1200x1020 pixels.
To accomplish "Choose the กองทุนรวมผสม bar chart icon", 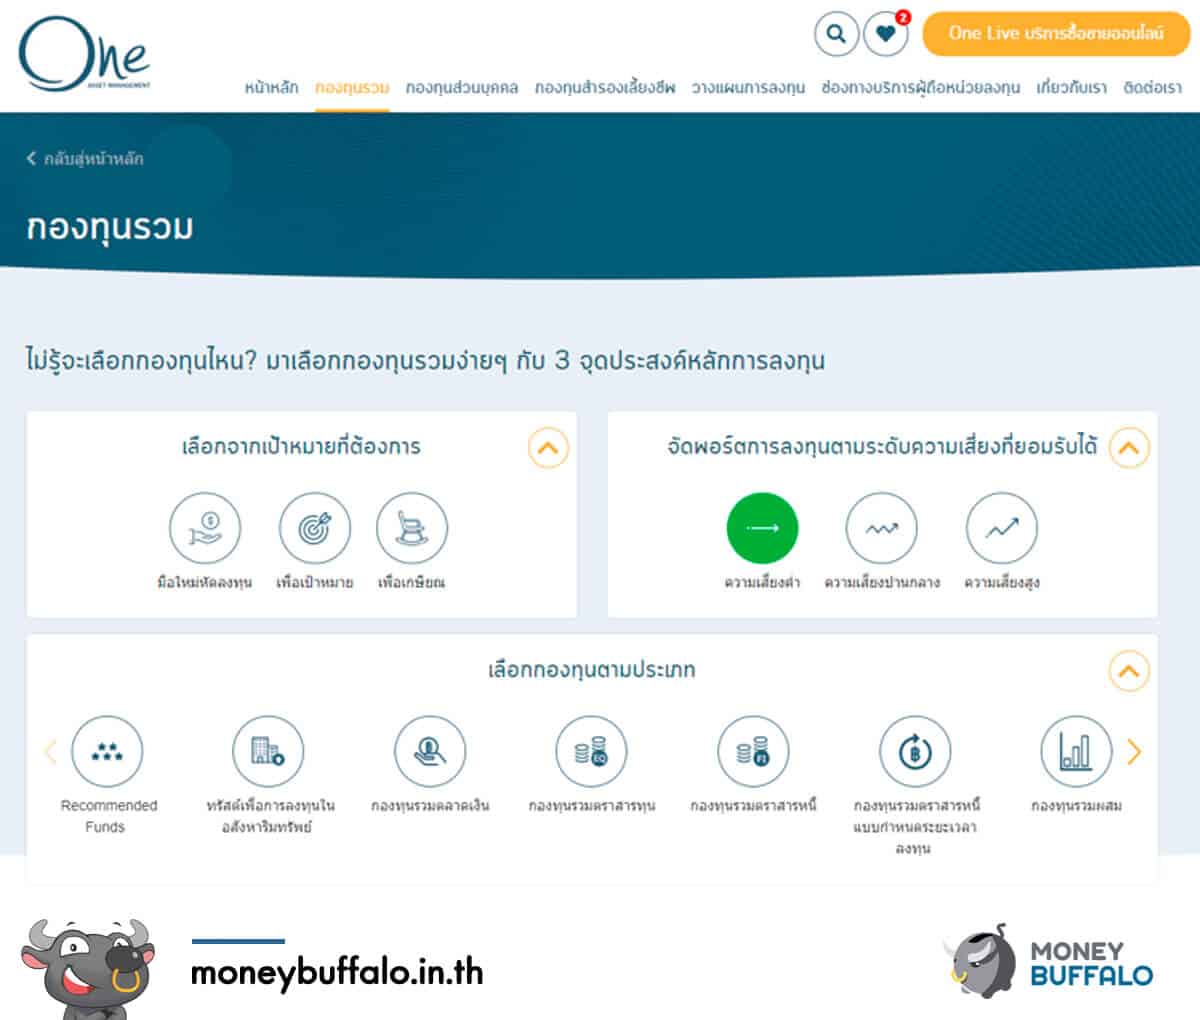I will [1076, 751].
